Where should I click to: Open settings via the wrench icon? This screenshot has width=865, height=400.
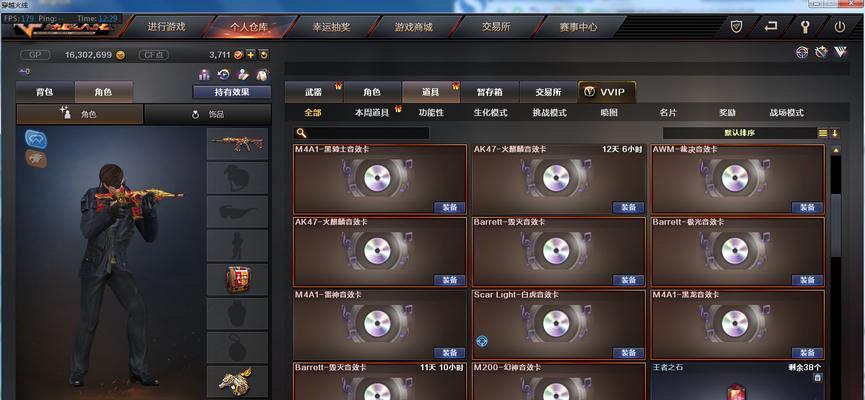805,26
